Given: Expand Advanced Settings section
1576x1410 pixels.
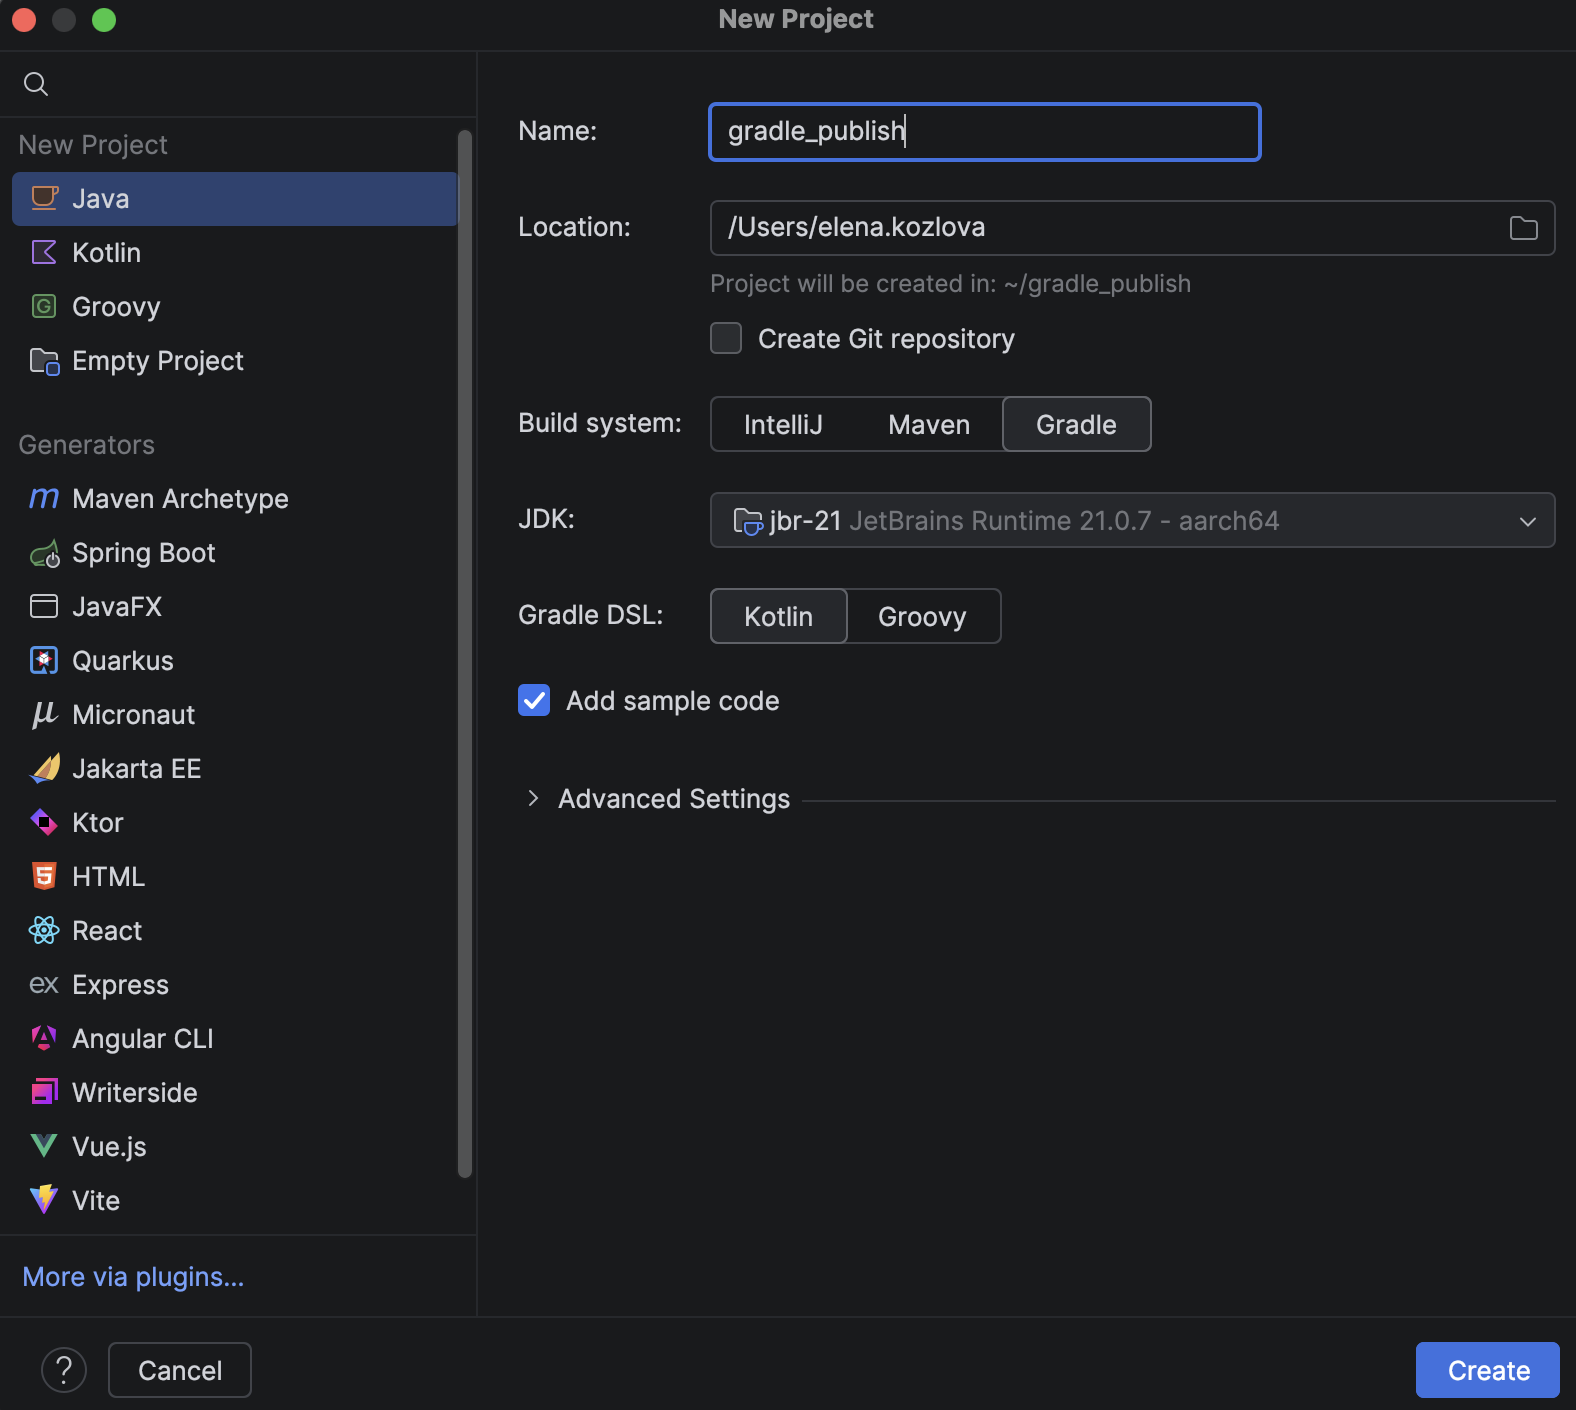Looking at the screenshot, I should 533,798.
